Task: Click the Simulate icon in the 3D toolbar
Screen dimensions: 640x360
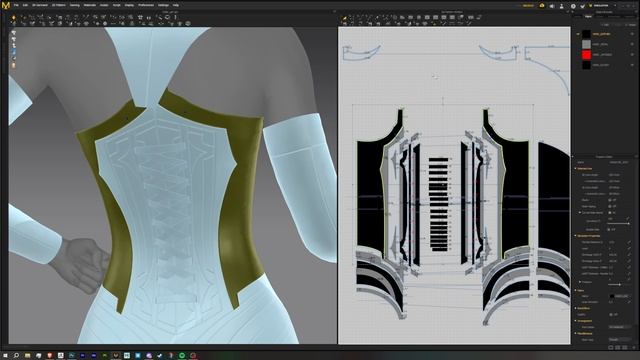Action: point(13,18)
